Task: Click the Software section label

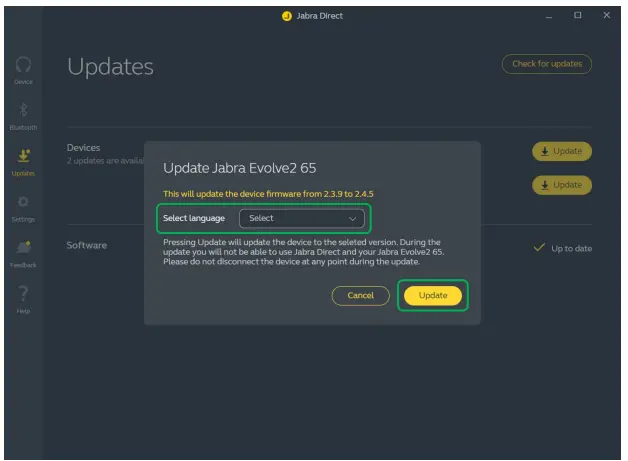Action: click(x=87, y=245)
